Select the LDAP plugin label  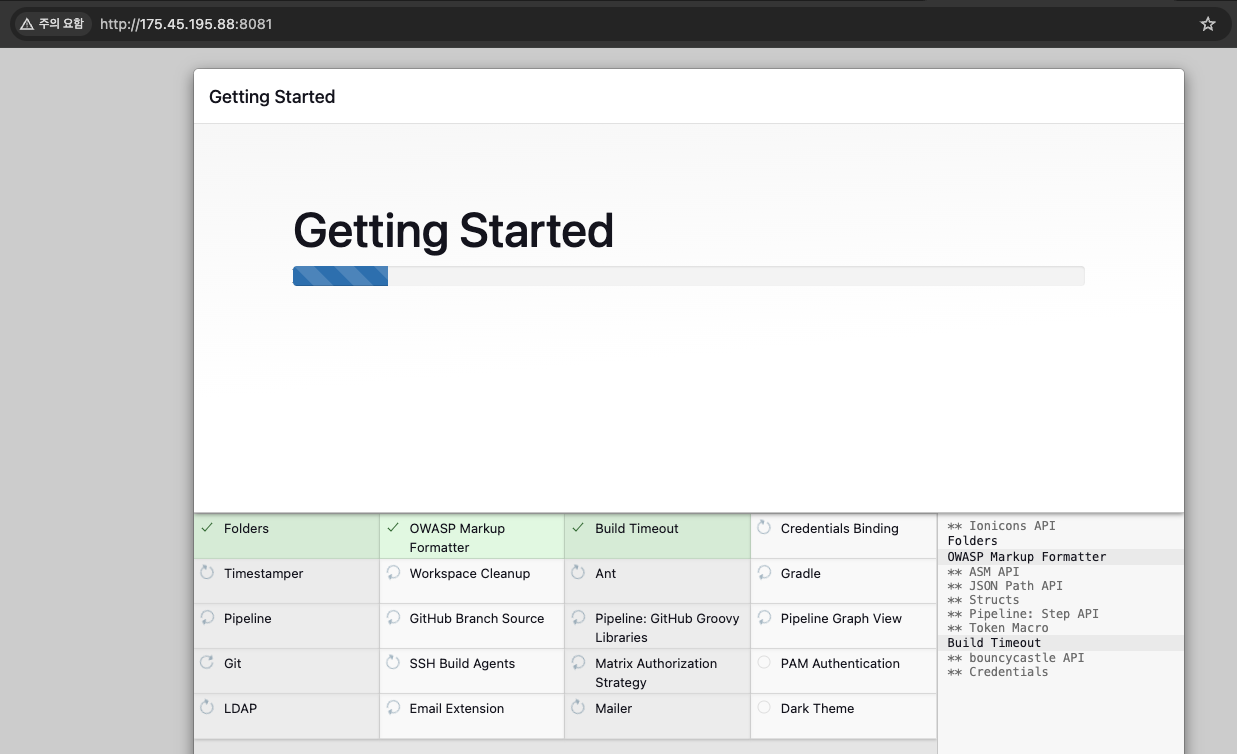[240, 708]
